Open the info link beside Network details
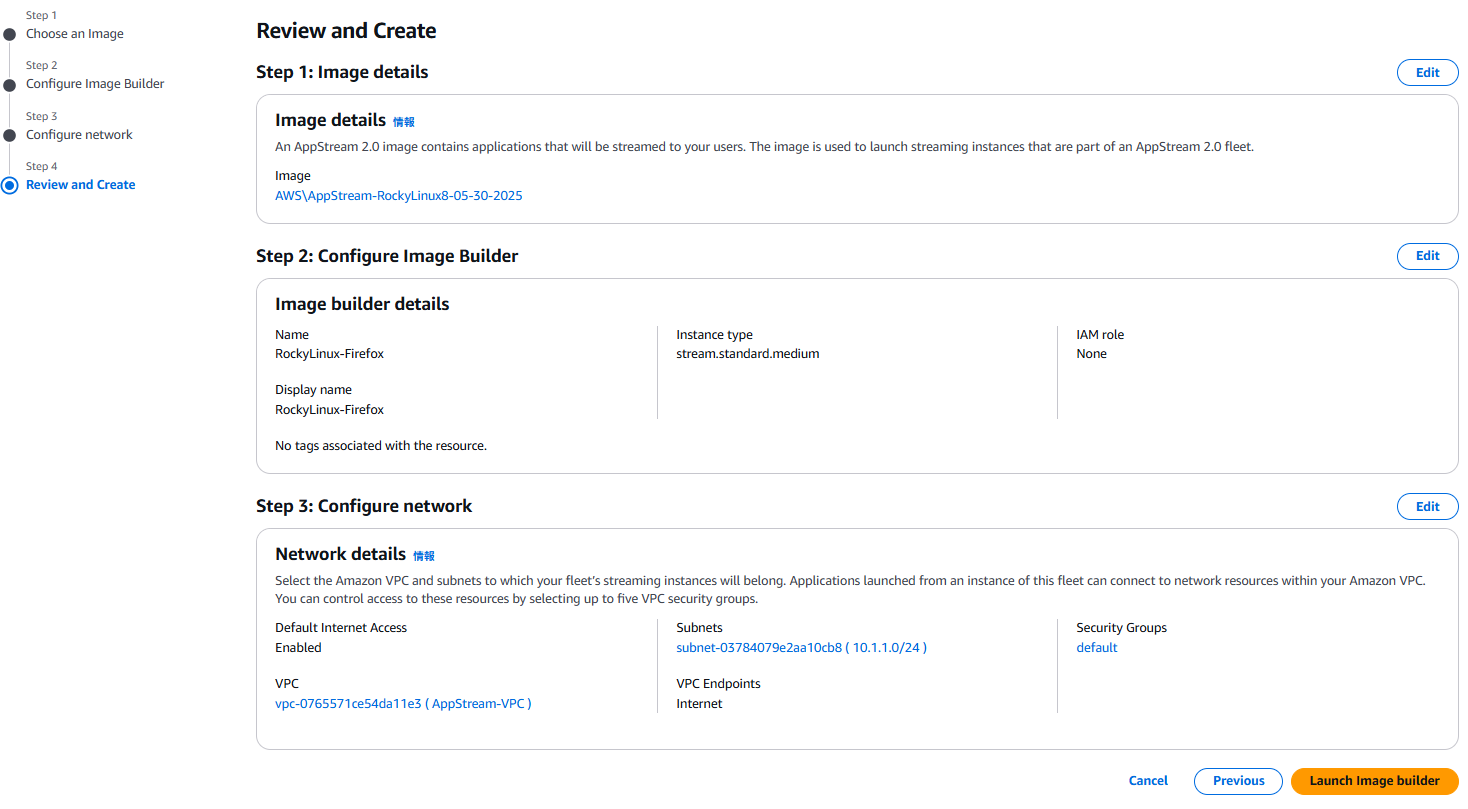 click(424, 556)
